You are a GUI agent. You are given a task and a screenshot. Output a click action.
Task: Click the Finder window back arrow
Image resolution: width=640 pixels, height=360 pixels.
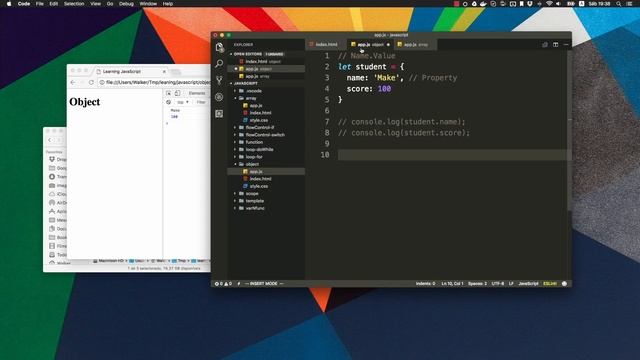(50, 140)
